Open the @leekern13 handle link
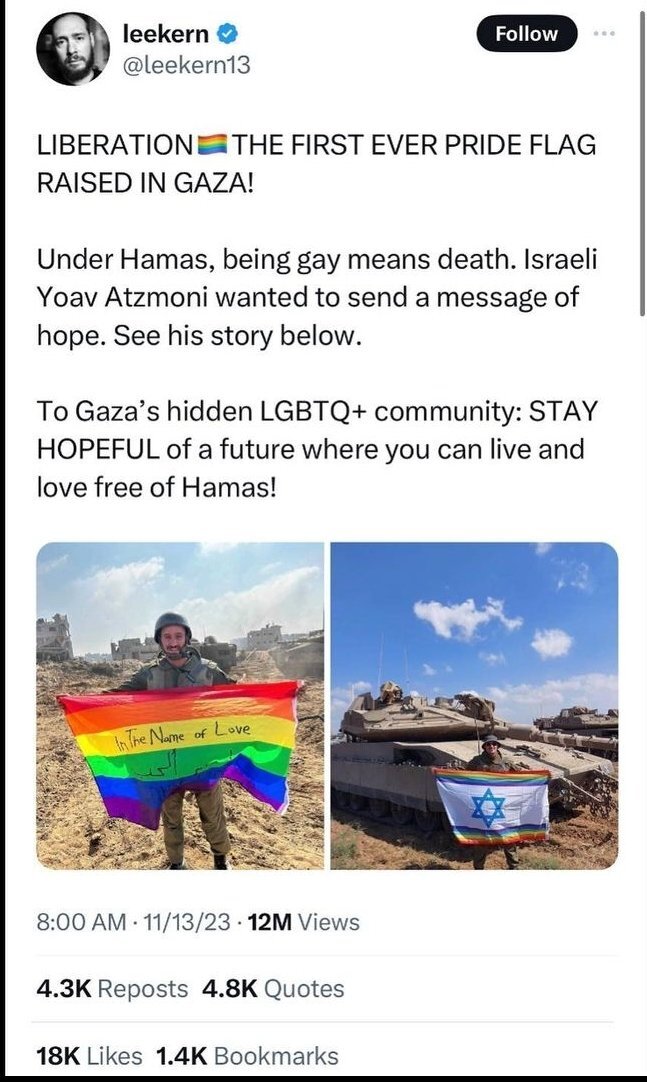The height and width of the screenshot is (1082, 647). [x=186, y=66]
